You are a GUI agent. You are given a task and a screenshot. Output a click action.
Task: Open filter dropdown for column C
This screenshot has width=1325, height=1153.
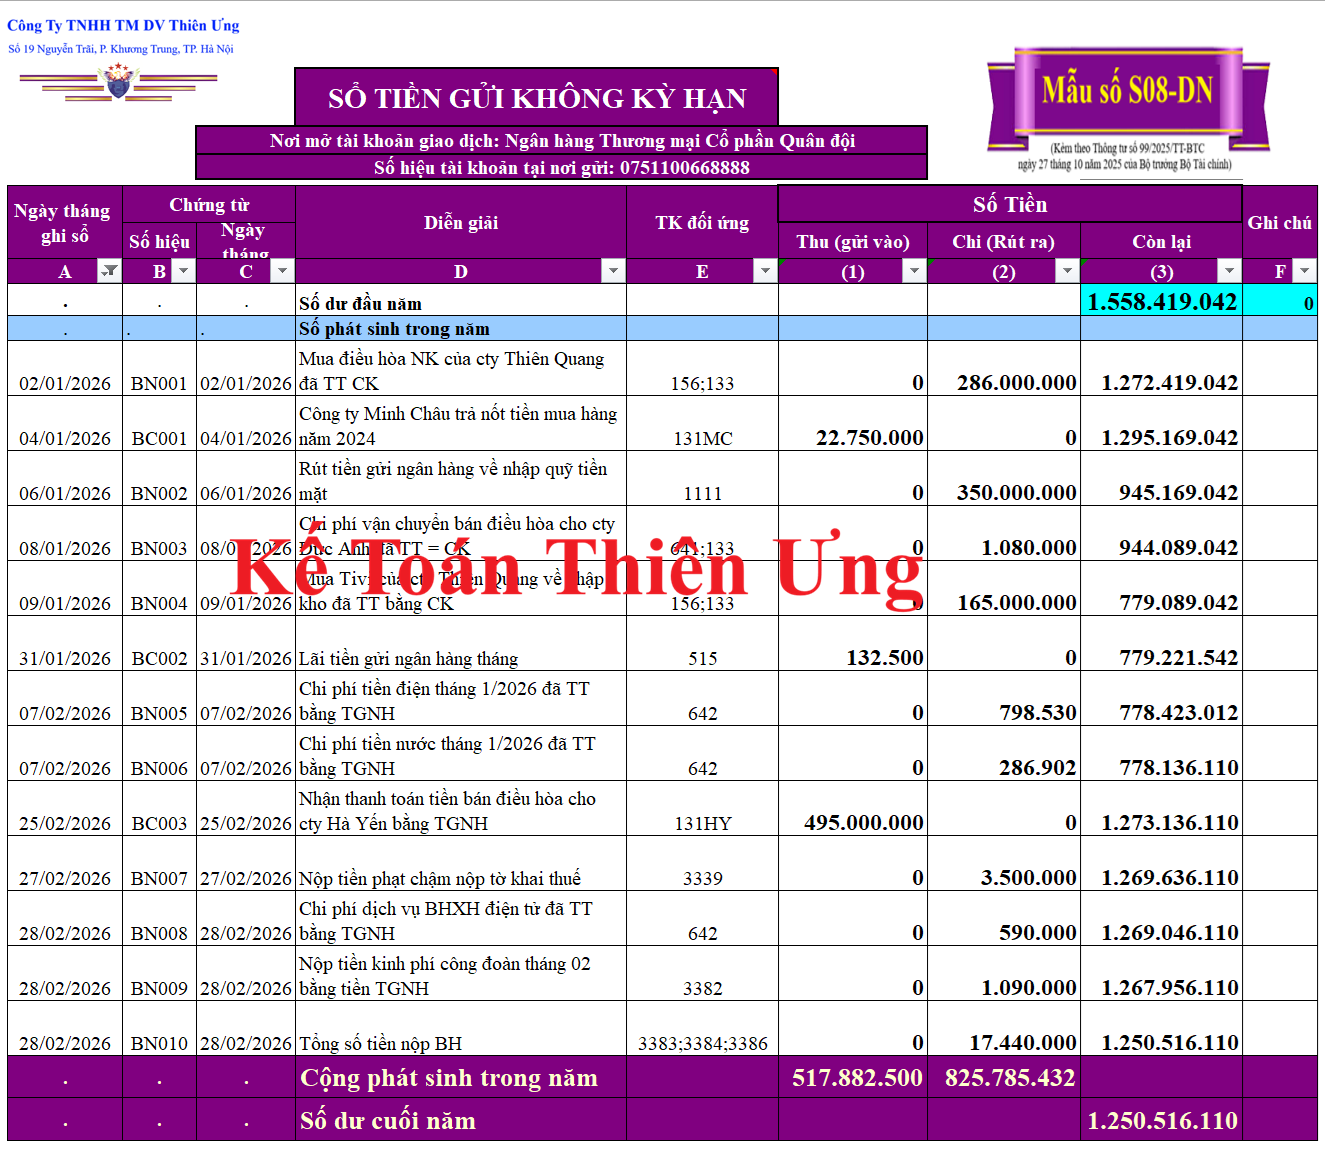pyautogui.click(x=283, y=271)
